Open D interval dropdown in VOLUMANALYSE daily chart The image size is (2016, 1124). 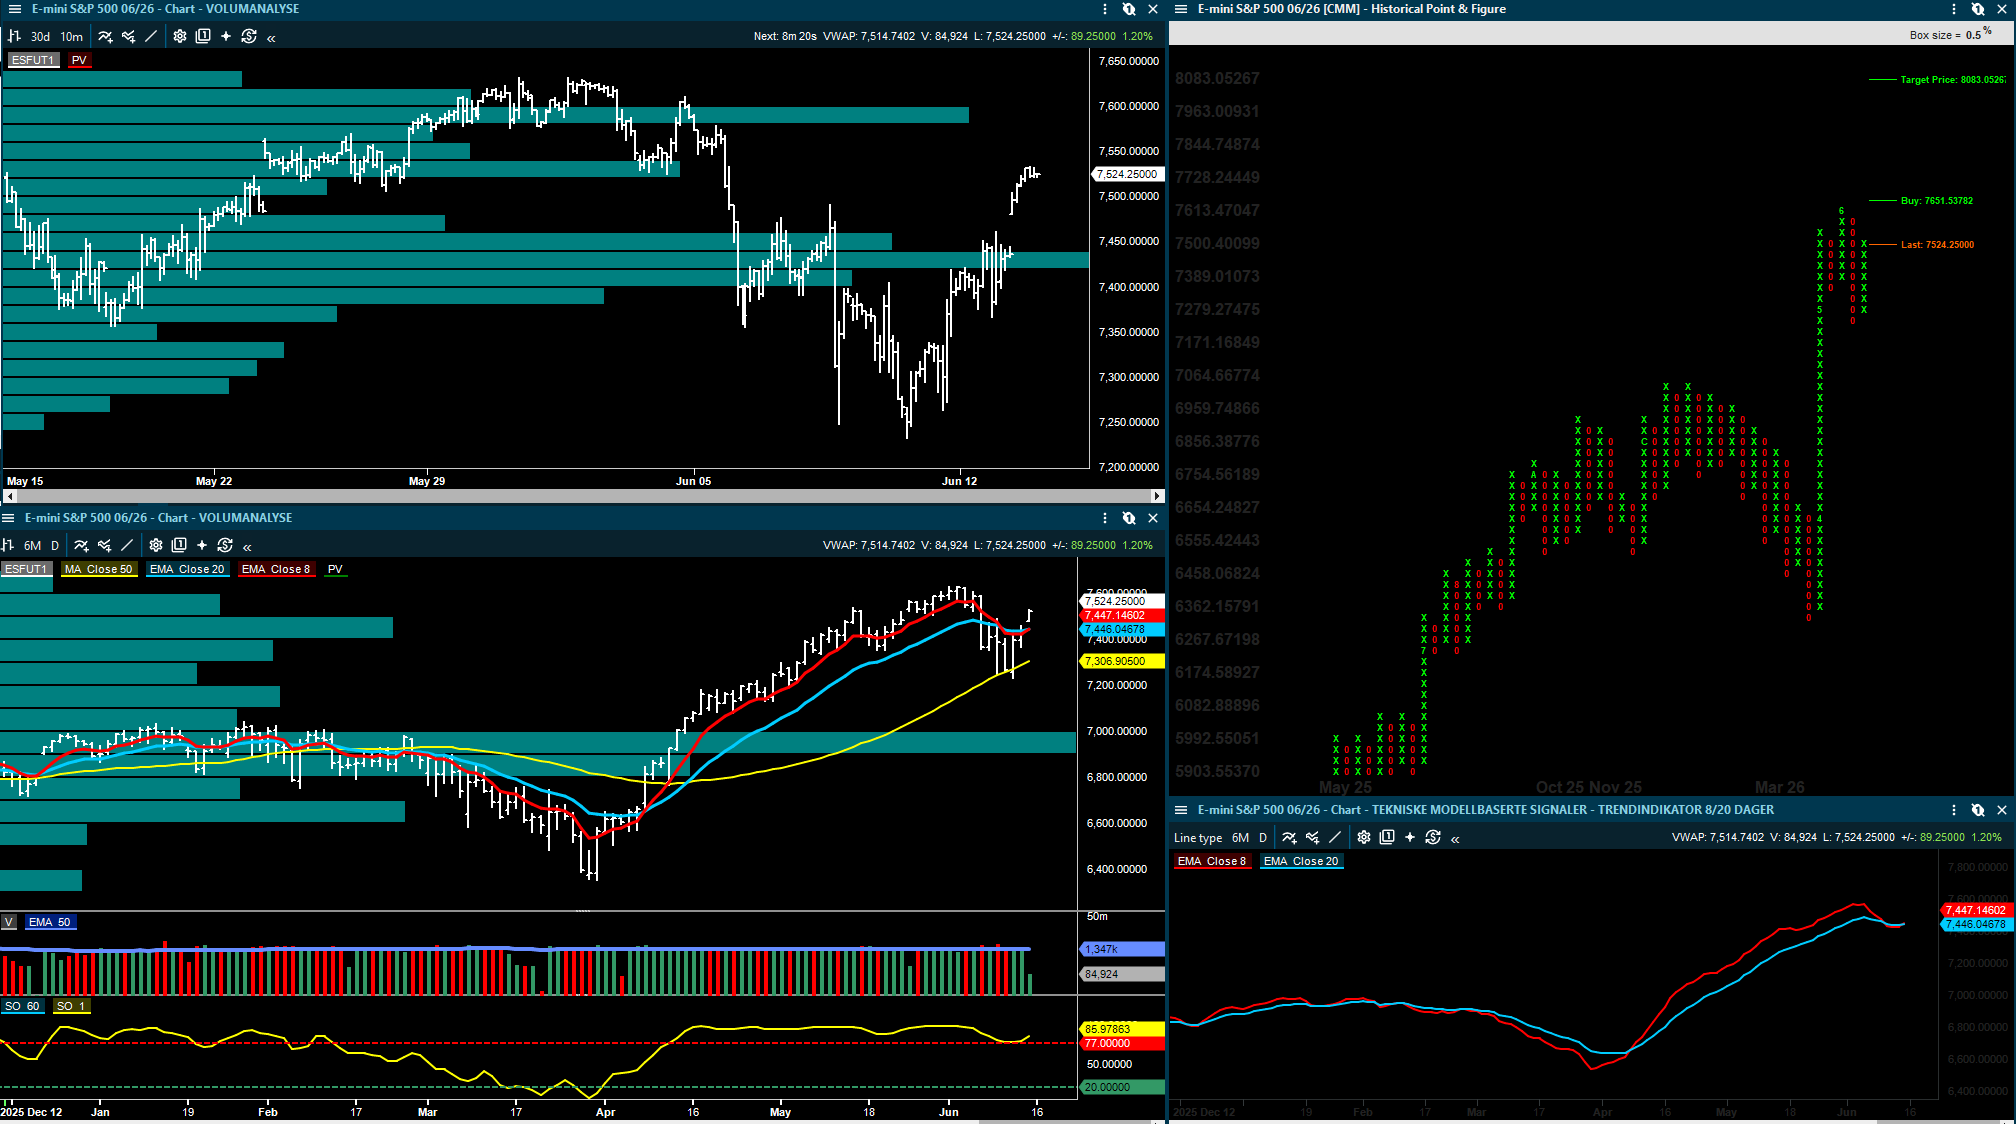click(x=55, y=546)
